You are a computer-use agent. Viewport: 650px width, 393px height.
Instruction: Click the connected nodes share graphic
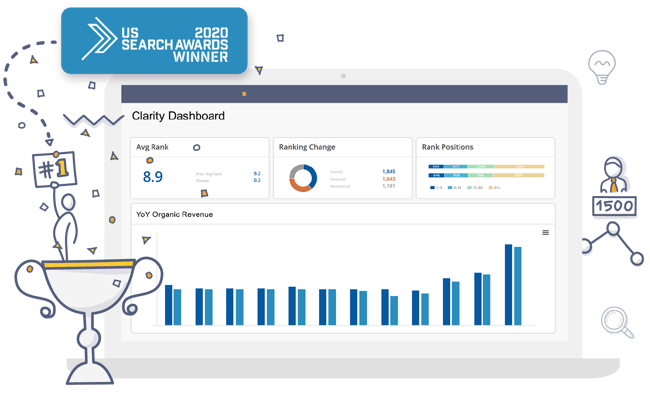[x=612, y=244]
